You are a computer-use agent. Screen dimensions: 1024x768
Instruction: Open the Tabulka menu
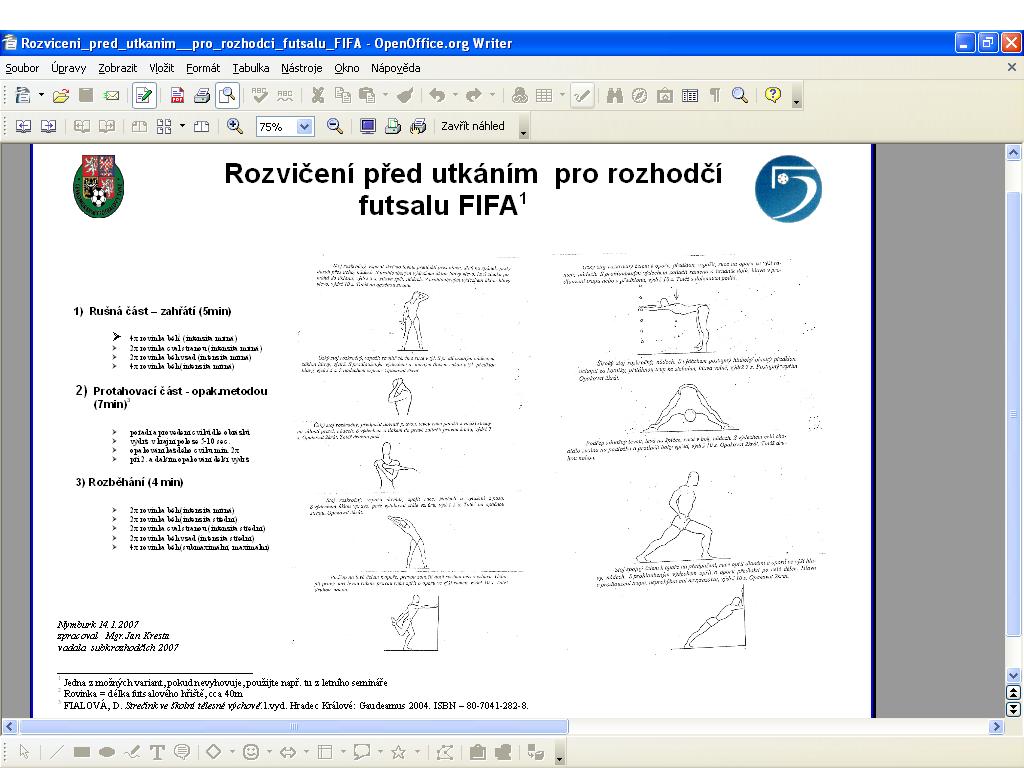click(x=251, y=68)
